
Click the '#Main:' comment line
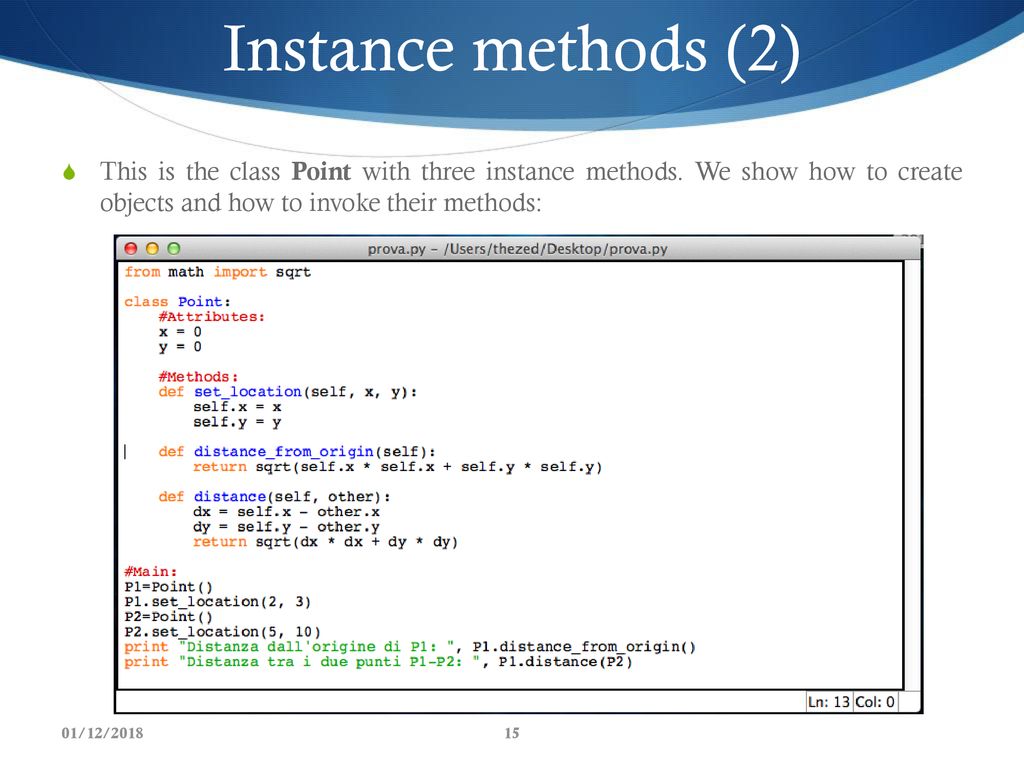[x=150, y=572]
